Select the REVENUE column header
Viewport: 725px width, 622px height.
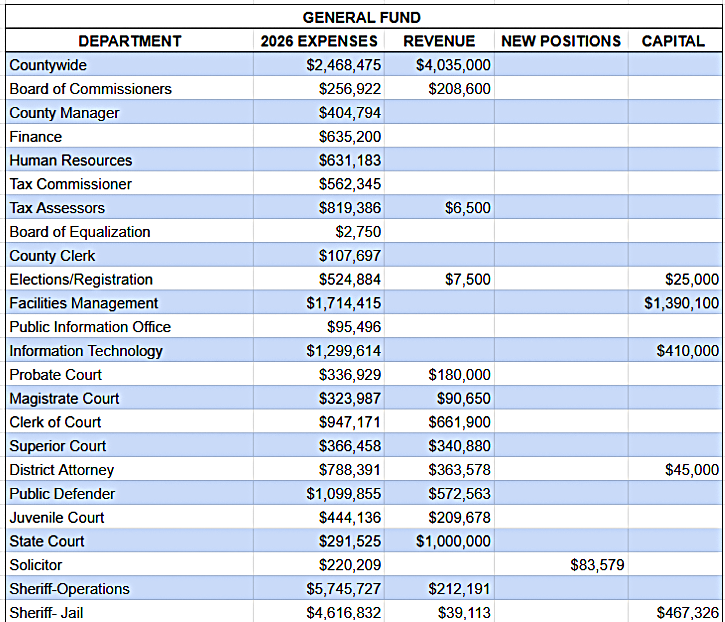point(438,41)
